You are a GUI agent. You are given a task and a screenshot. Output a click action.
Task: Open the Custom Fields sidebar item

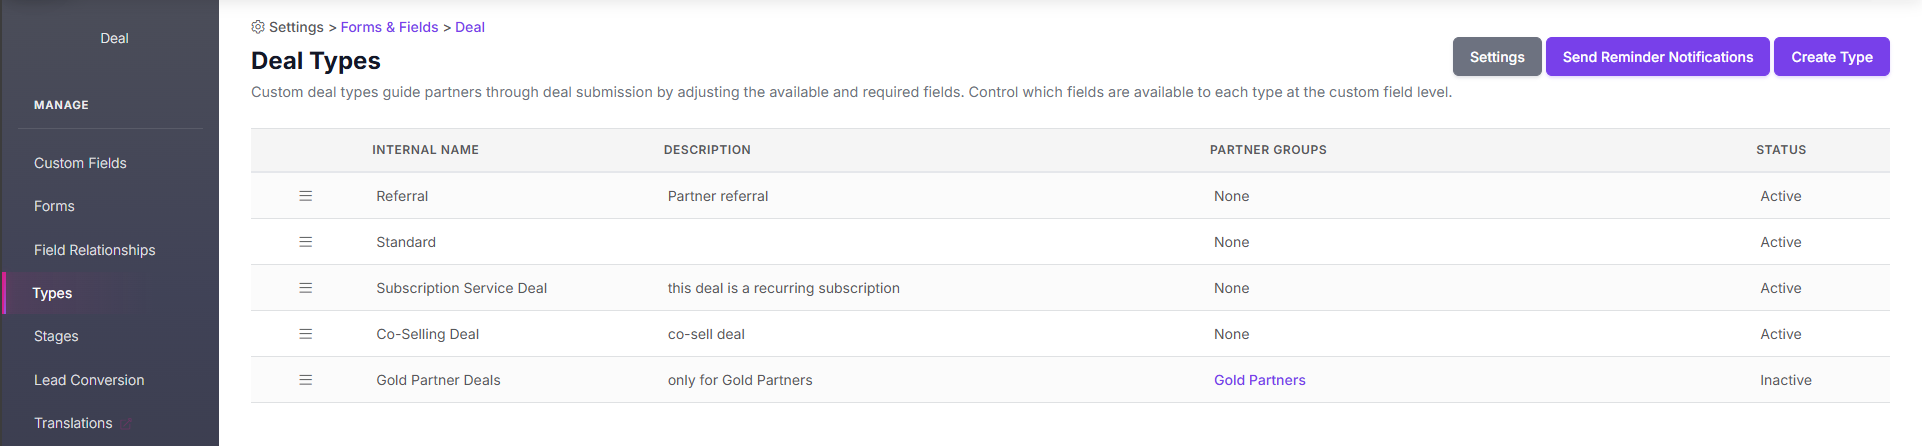[80, 163]
